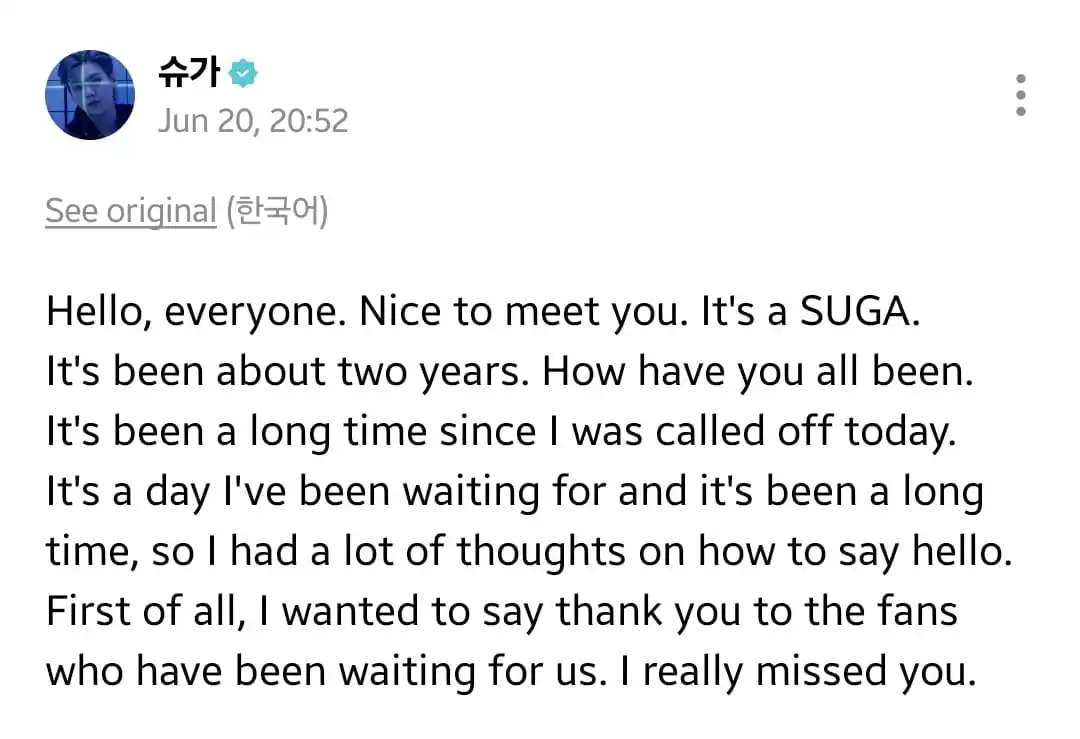Click the line starting 'First of all, I wanted'
The image size is (1080, 739).
tap(501, 612)
